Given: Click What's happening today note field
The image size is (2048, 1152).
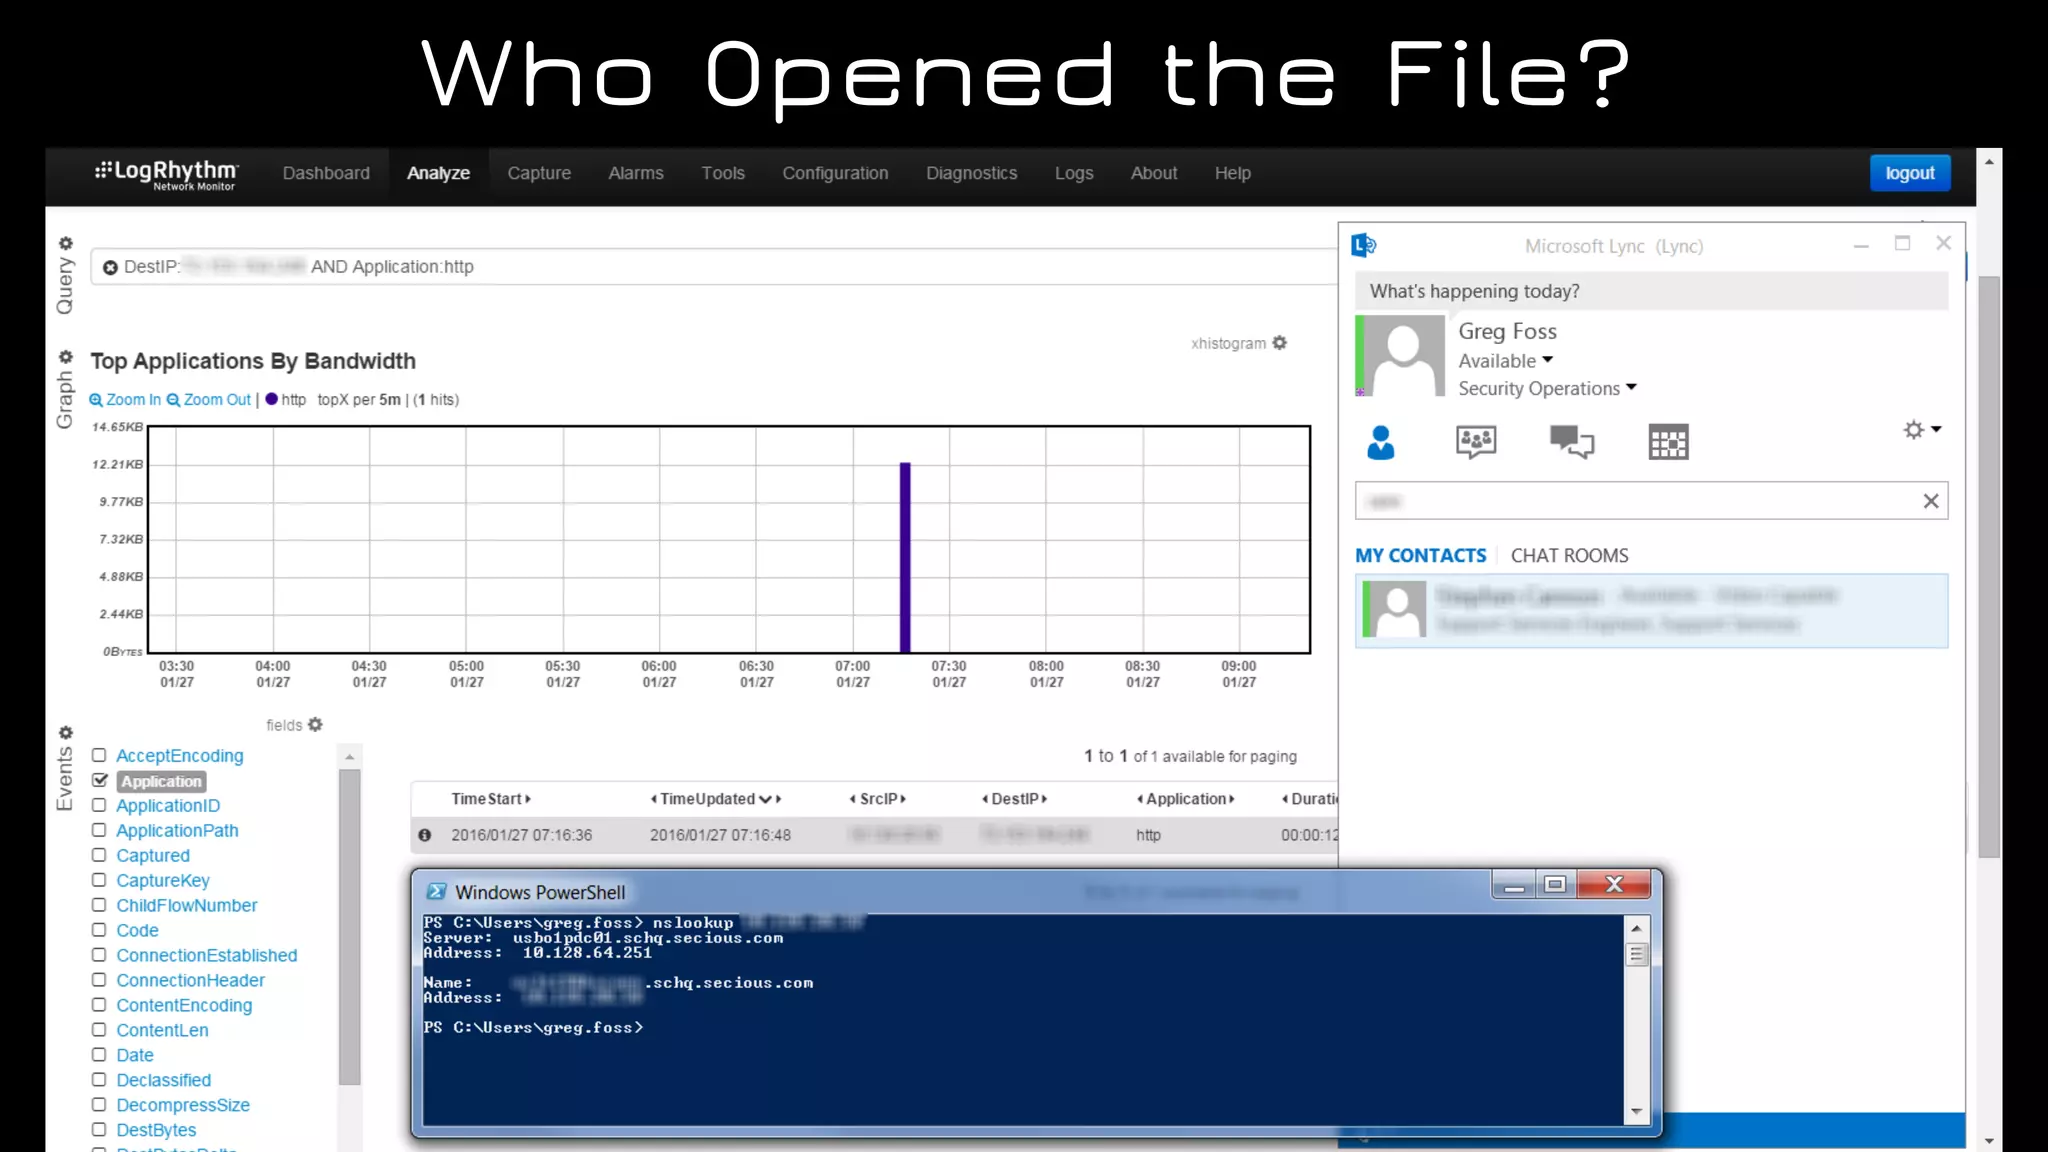Looking at the screenshot, I should (1651, 291).
